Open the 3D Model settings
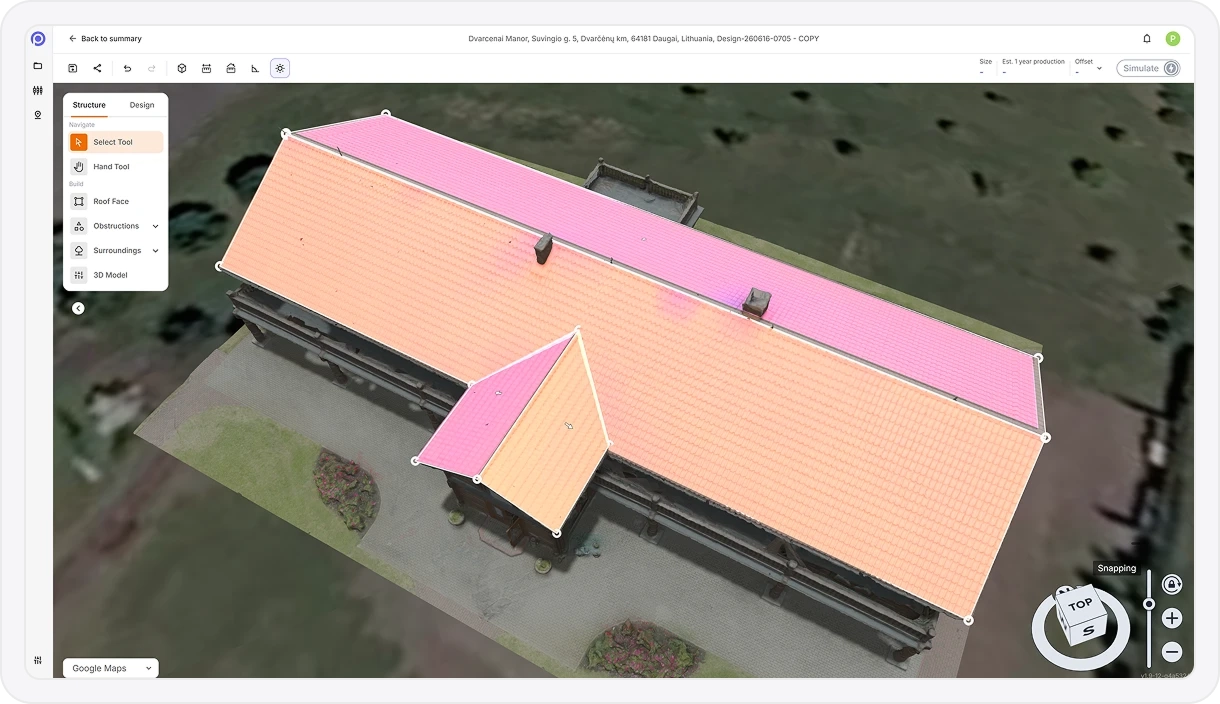This screenshot has width=1220, height=704. [x=116, y=275]
